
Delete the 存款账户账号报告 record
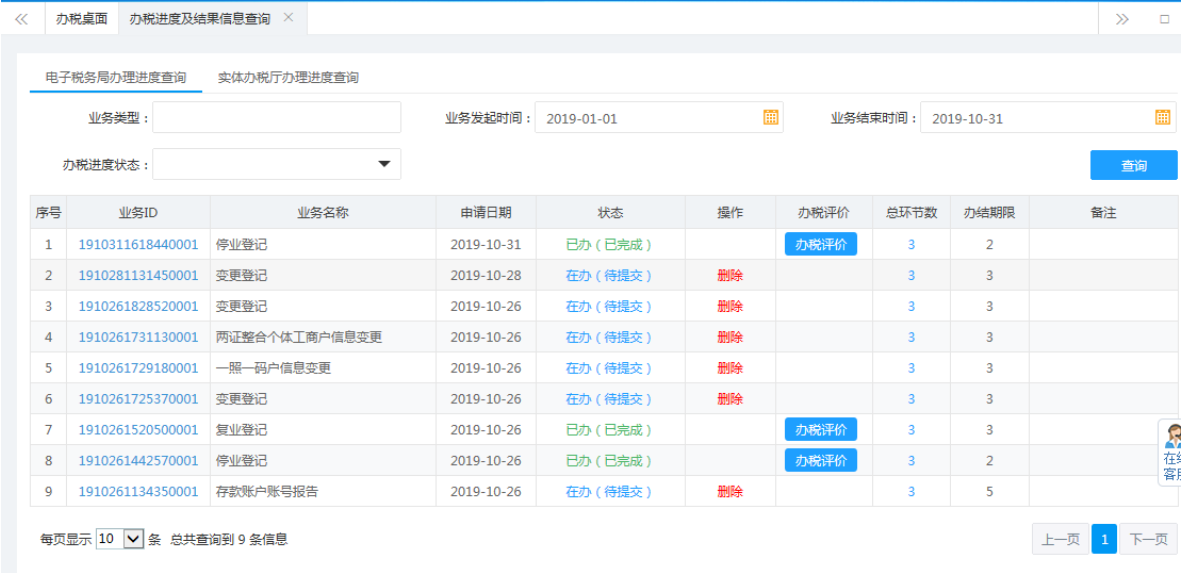pyautogui.click(x=730, y=492)
